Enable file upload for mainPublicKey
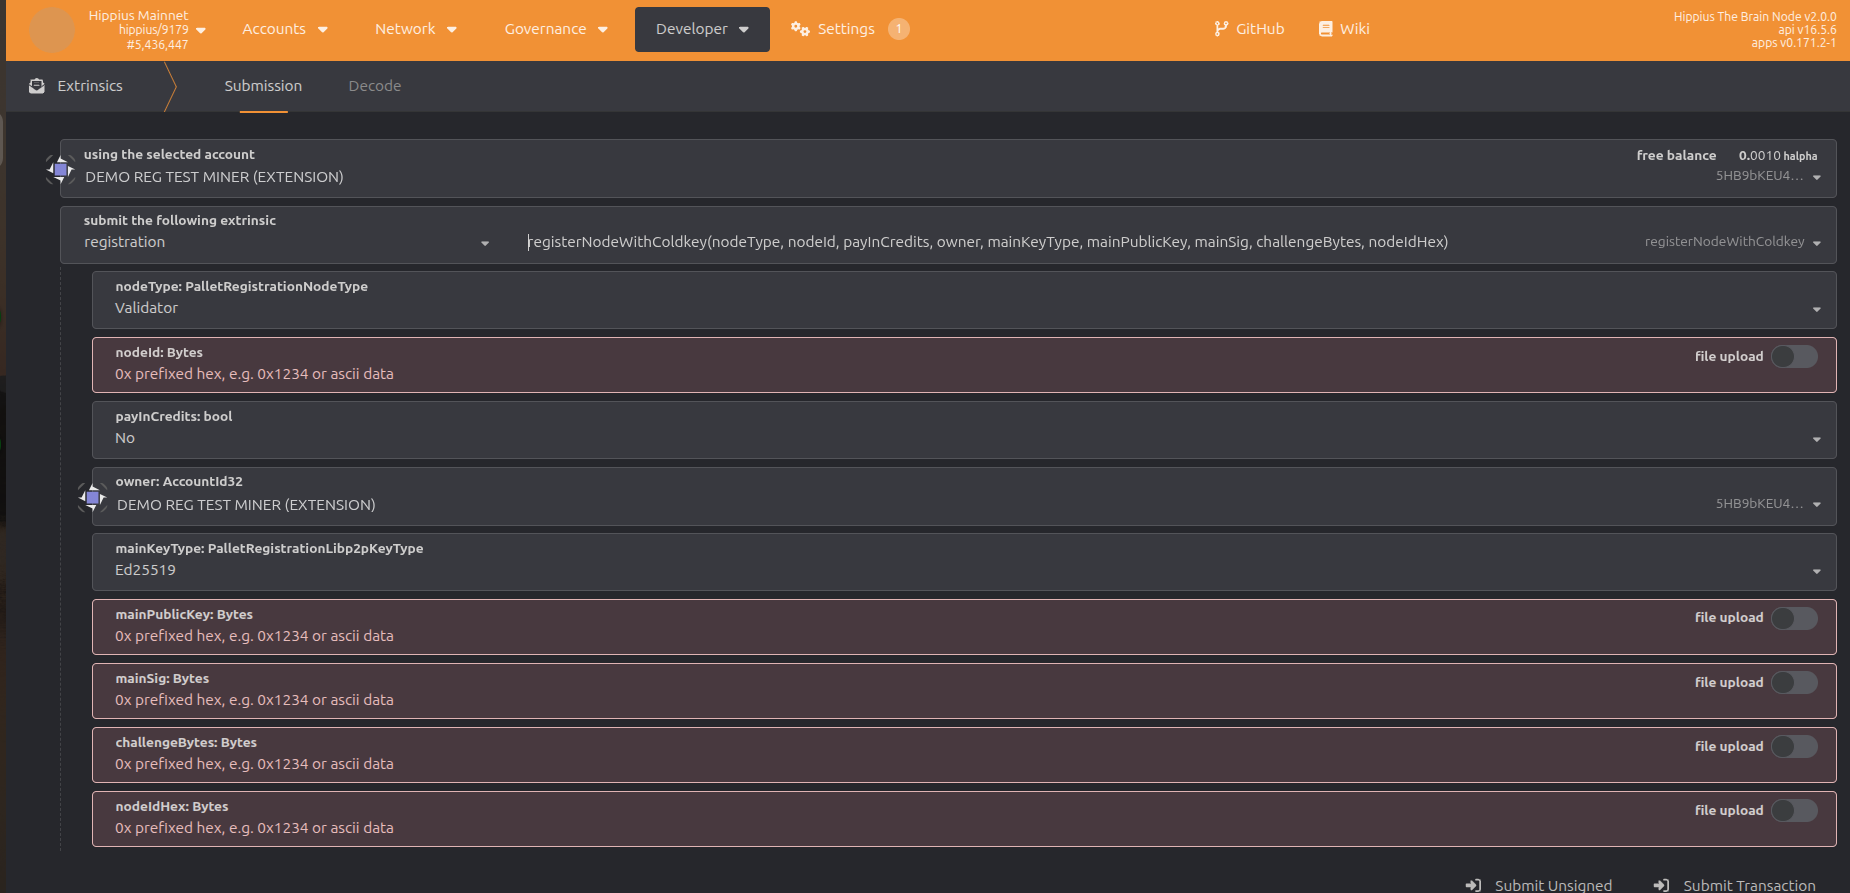The height and width of the screenshot is (893, 1850). click(x=1794, y=618)
